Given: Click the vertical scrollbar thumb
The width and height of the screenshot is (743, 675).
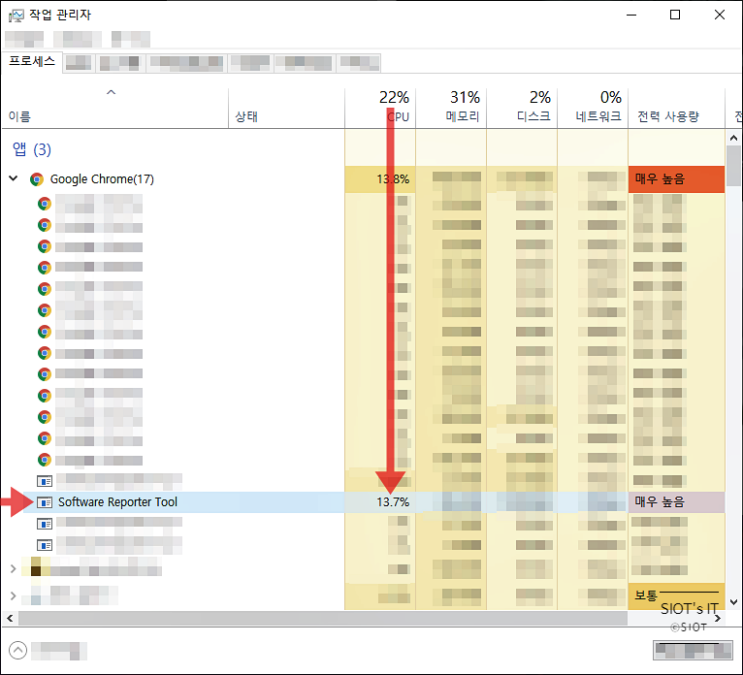Looking at the screenshot, I should [x=734, y=166].
